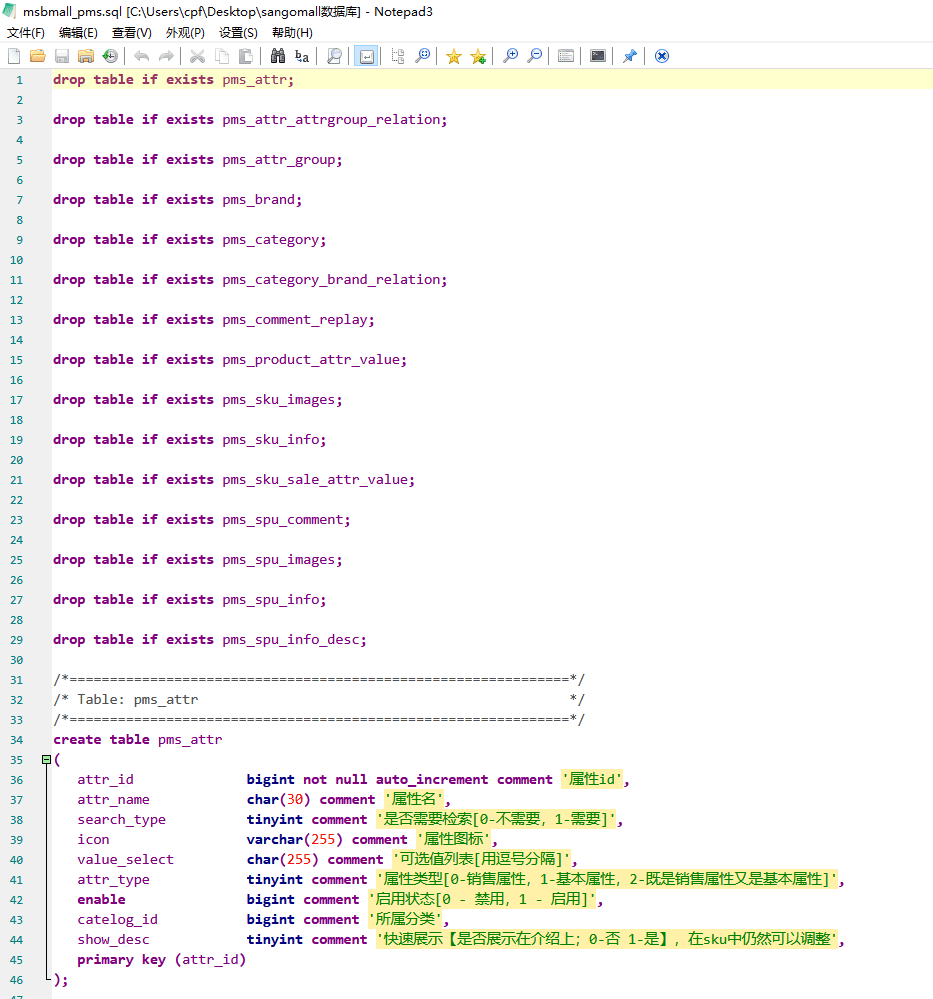This screenshot has height=999, width=933.
Task: Click the '255' in varchar(255) on line 39
Action: click(323, 840)
